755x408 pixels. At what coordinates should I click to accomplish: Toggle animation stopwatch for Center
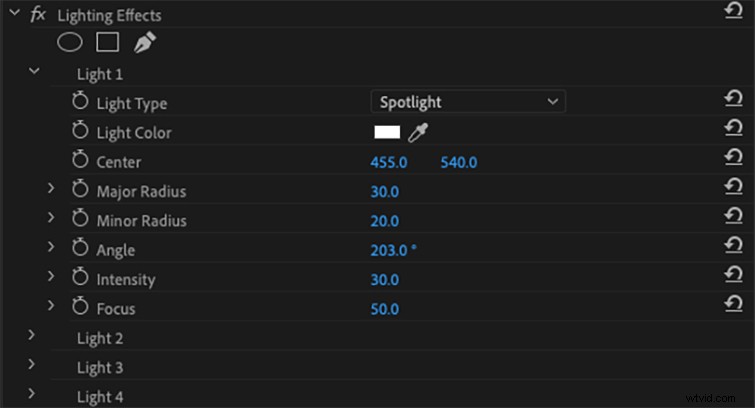[80, 159]
